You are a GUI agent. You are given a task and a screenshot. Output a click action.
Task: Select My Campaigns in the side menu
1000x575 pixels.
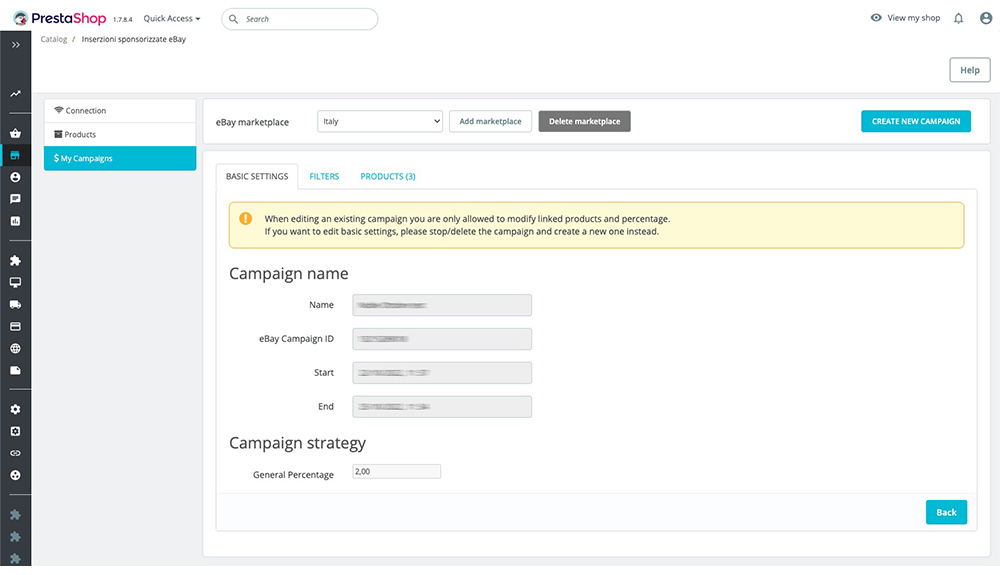pos(120,158)
